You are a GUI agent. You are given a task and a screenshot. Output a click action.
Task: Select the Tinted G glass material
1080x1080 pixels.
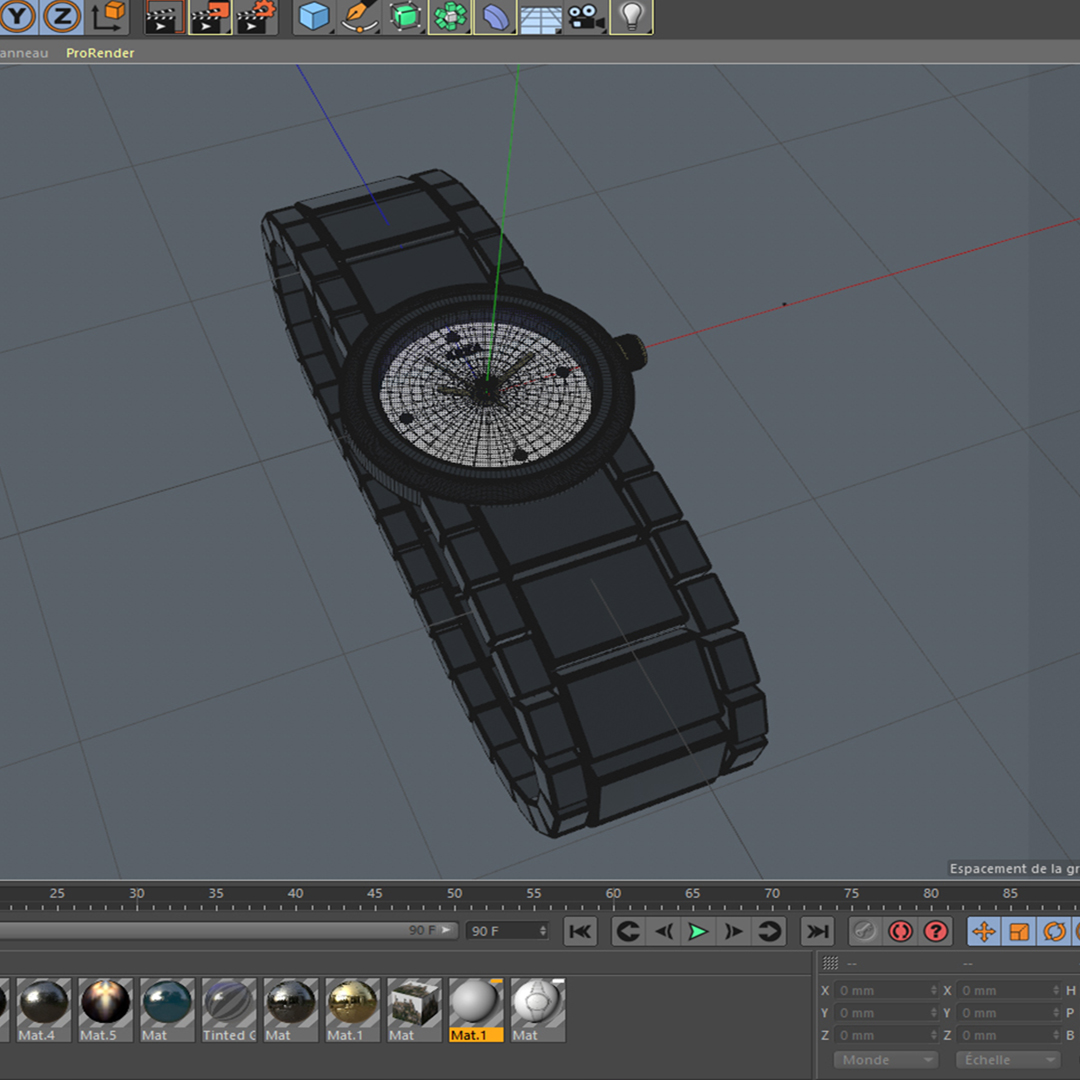[229, 1009]
